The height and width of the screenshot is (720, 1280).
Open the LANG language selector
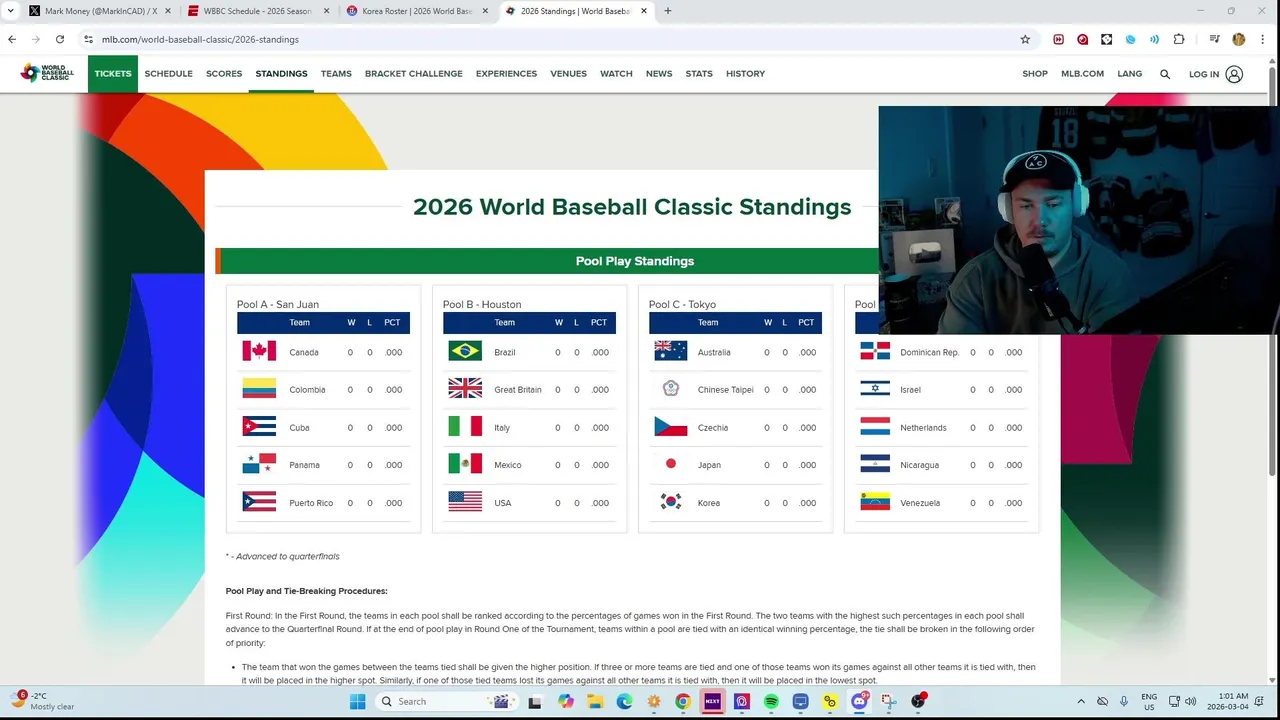(x=1130, y=74)
